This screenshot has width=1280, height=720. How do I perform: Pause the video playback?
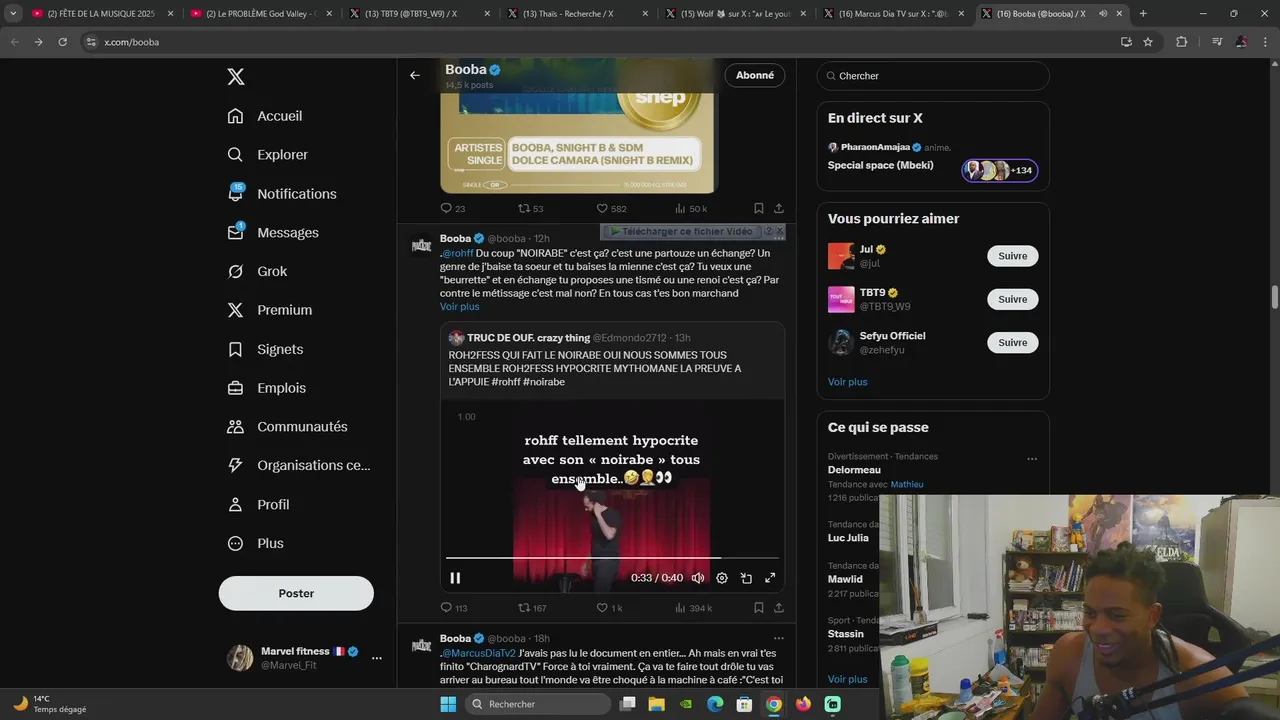point(455,578)
